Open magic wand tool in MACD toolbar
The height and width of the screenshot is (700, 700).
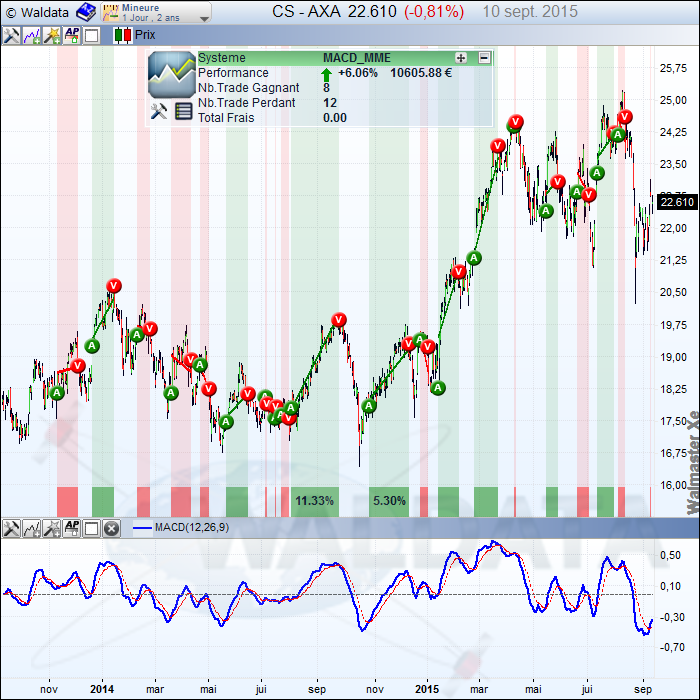(x=52, y=529)
